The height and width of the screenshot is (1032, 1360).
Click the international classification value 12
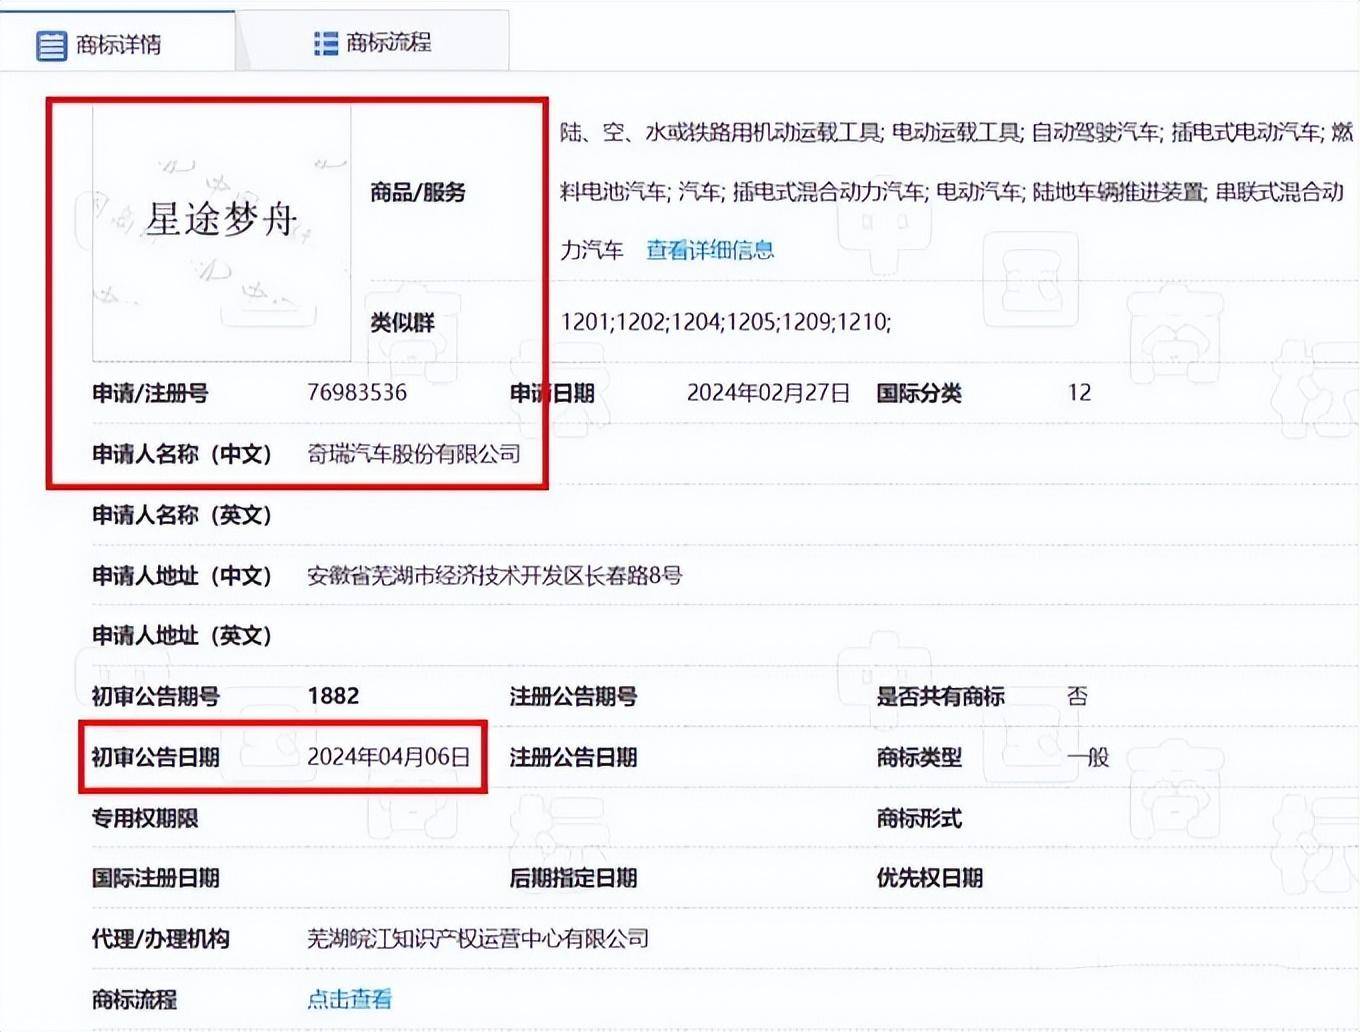(x=1081, y=392)
